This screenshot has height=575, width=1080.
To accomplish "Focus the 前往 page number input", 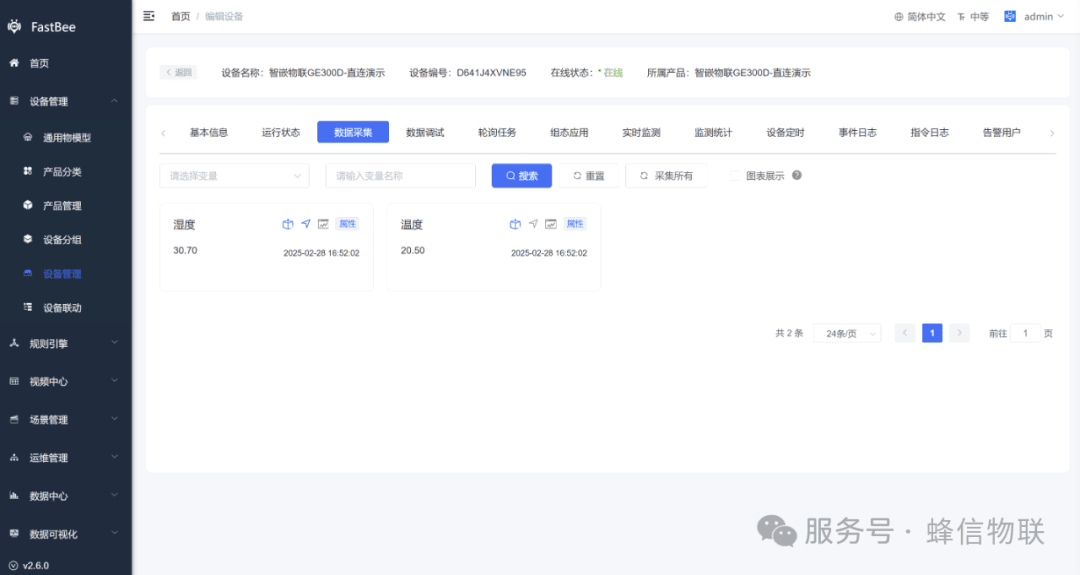I will (x=1025, y=333).
